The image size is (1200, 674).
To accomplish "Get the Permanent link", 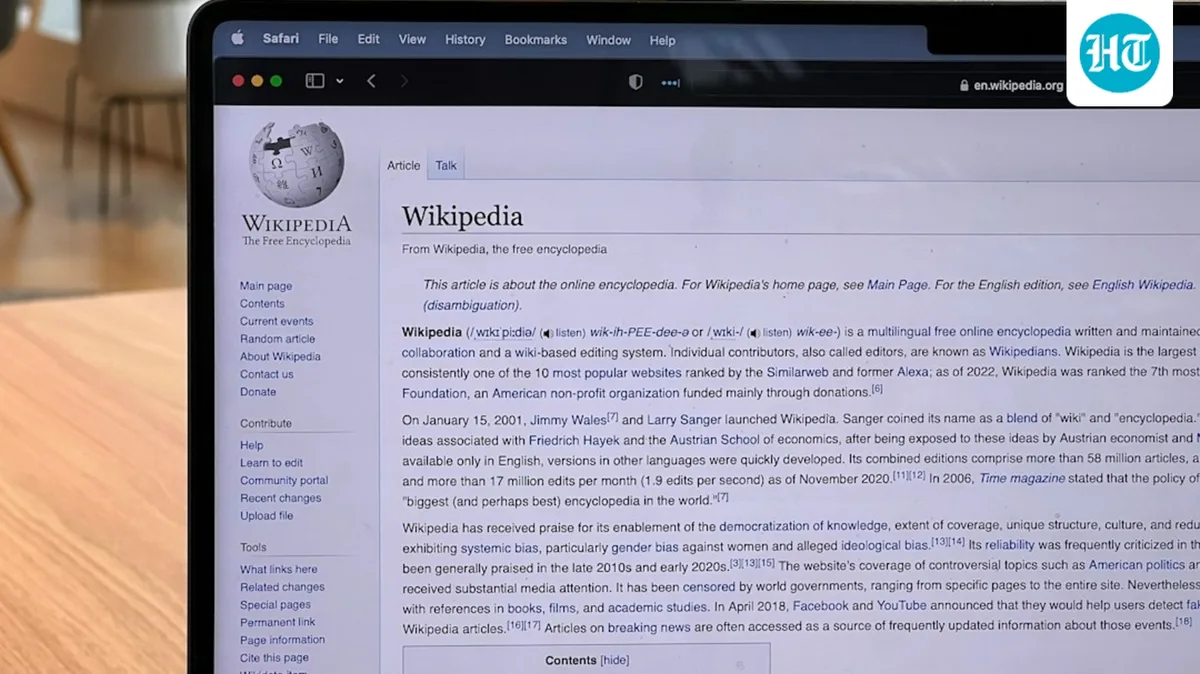I will pos(277,622).
